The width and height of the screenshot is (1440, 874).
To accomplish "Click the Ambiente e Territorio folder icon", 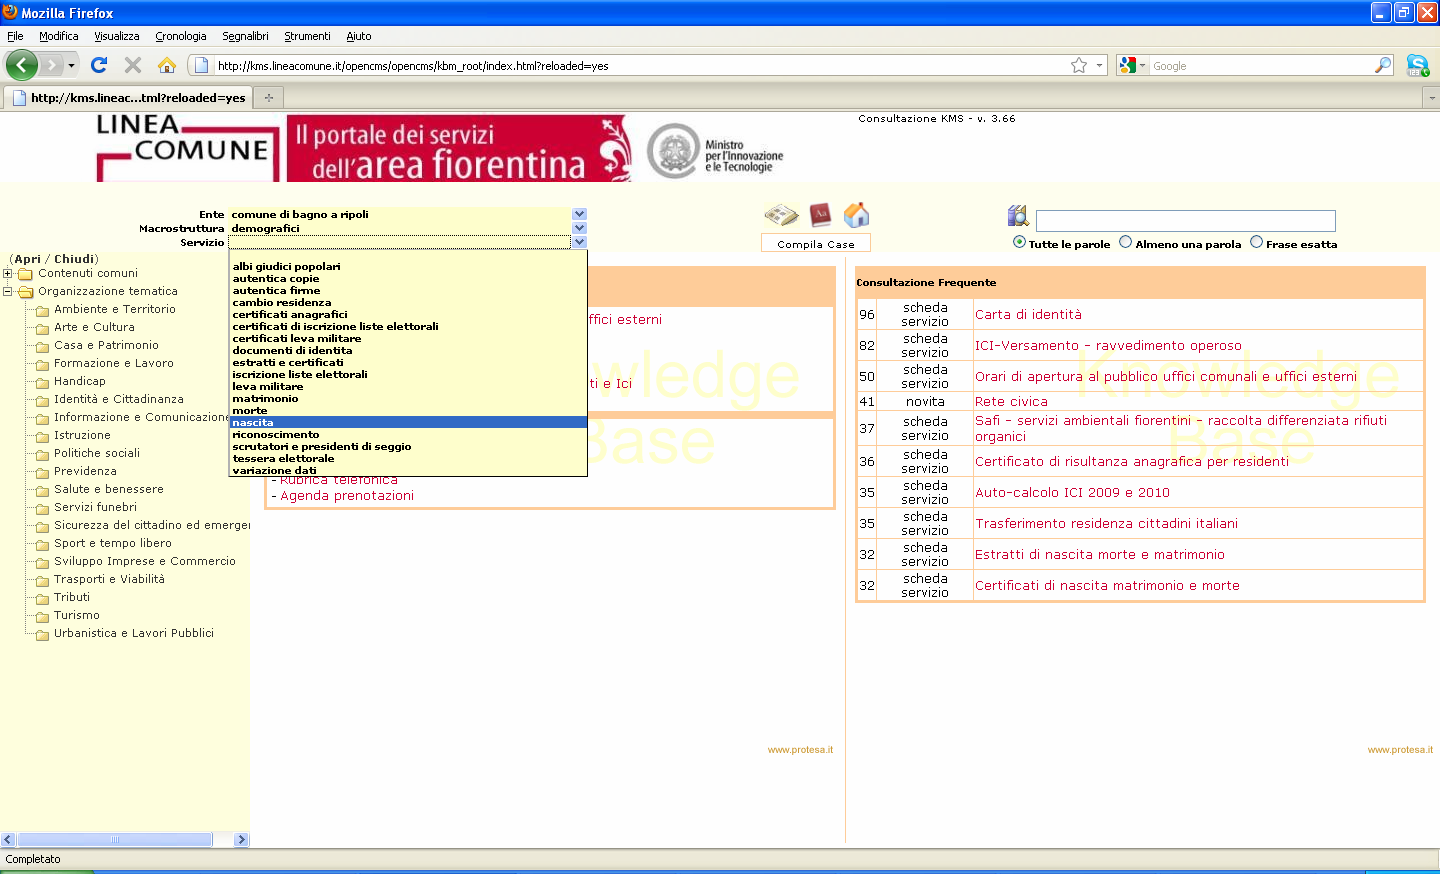I will pos(42,311).
